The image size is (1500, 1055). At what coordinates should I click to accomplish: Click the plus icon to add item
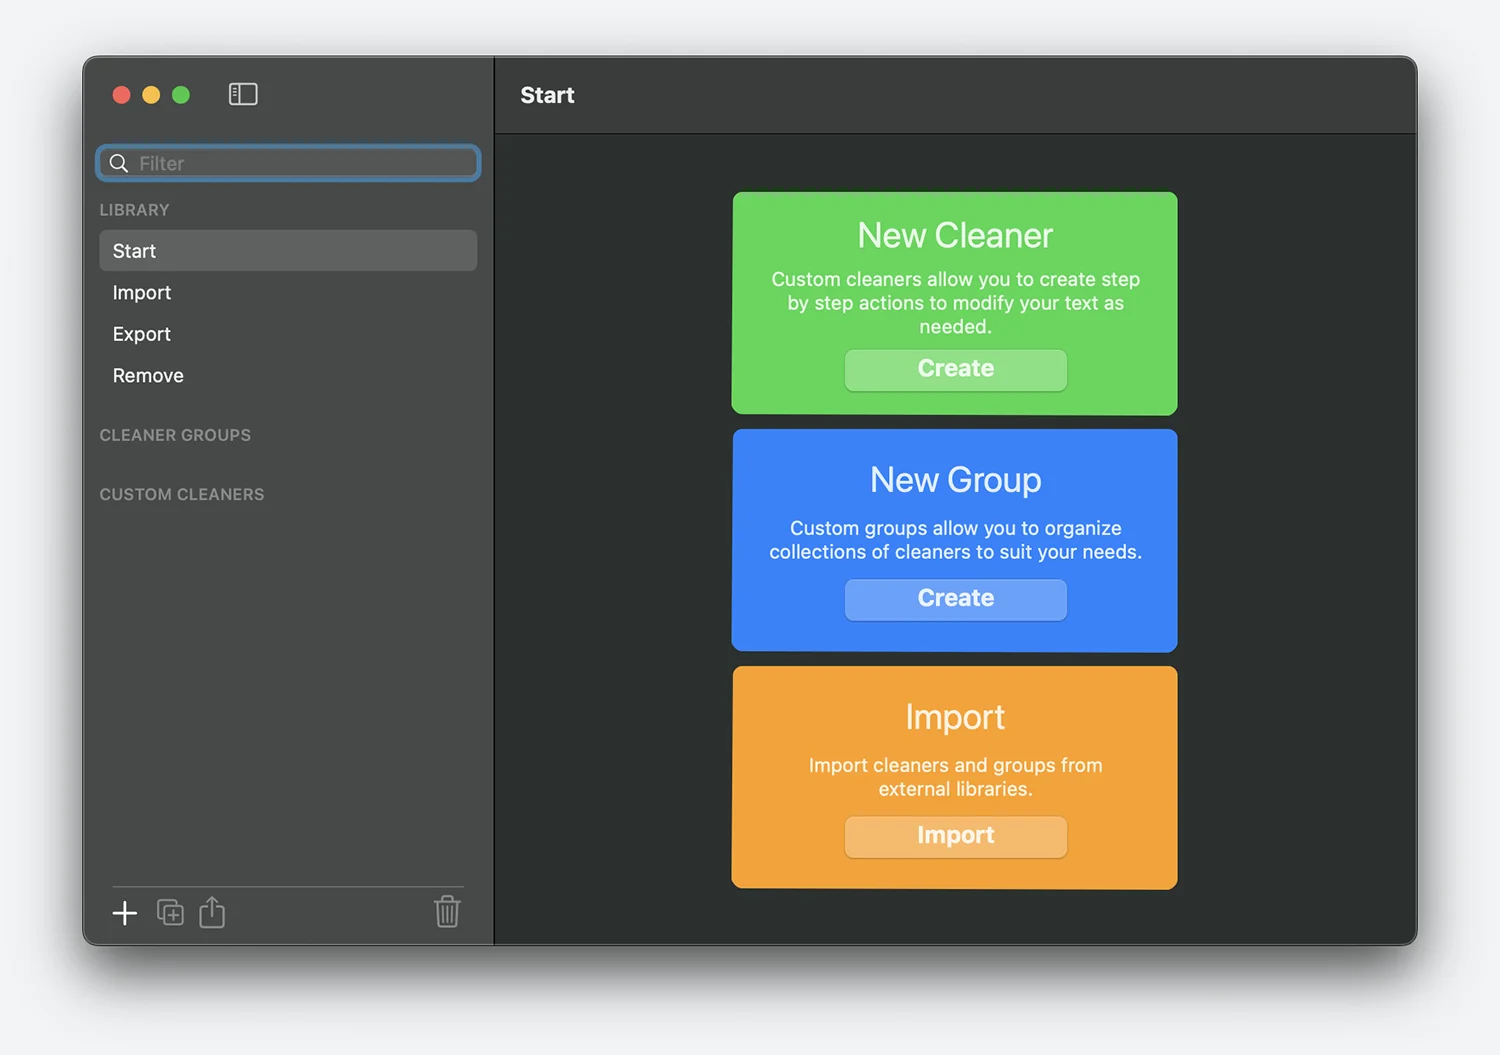pos(125,913)
